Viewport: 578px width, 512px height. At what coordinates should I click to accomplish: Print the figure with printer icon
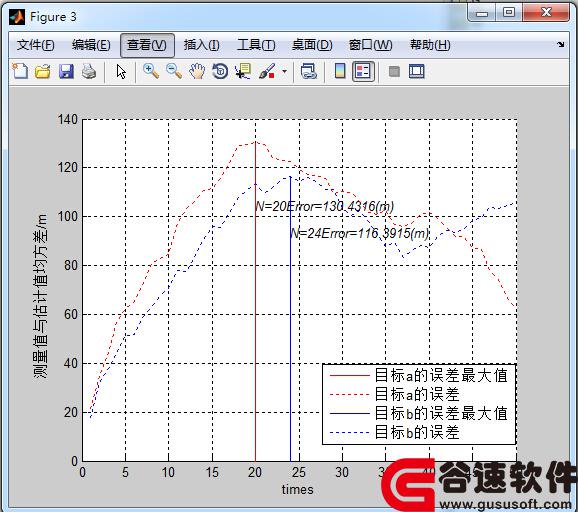coord(89,71)
